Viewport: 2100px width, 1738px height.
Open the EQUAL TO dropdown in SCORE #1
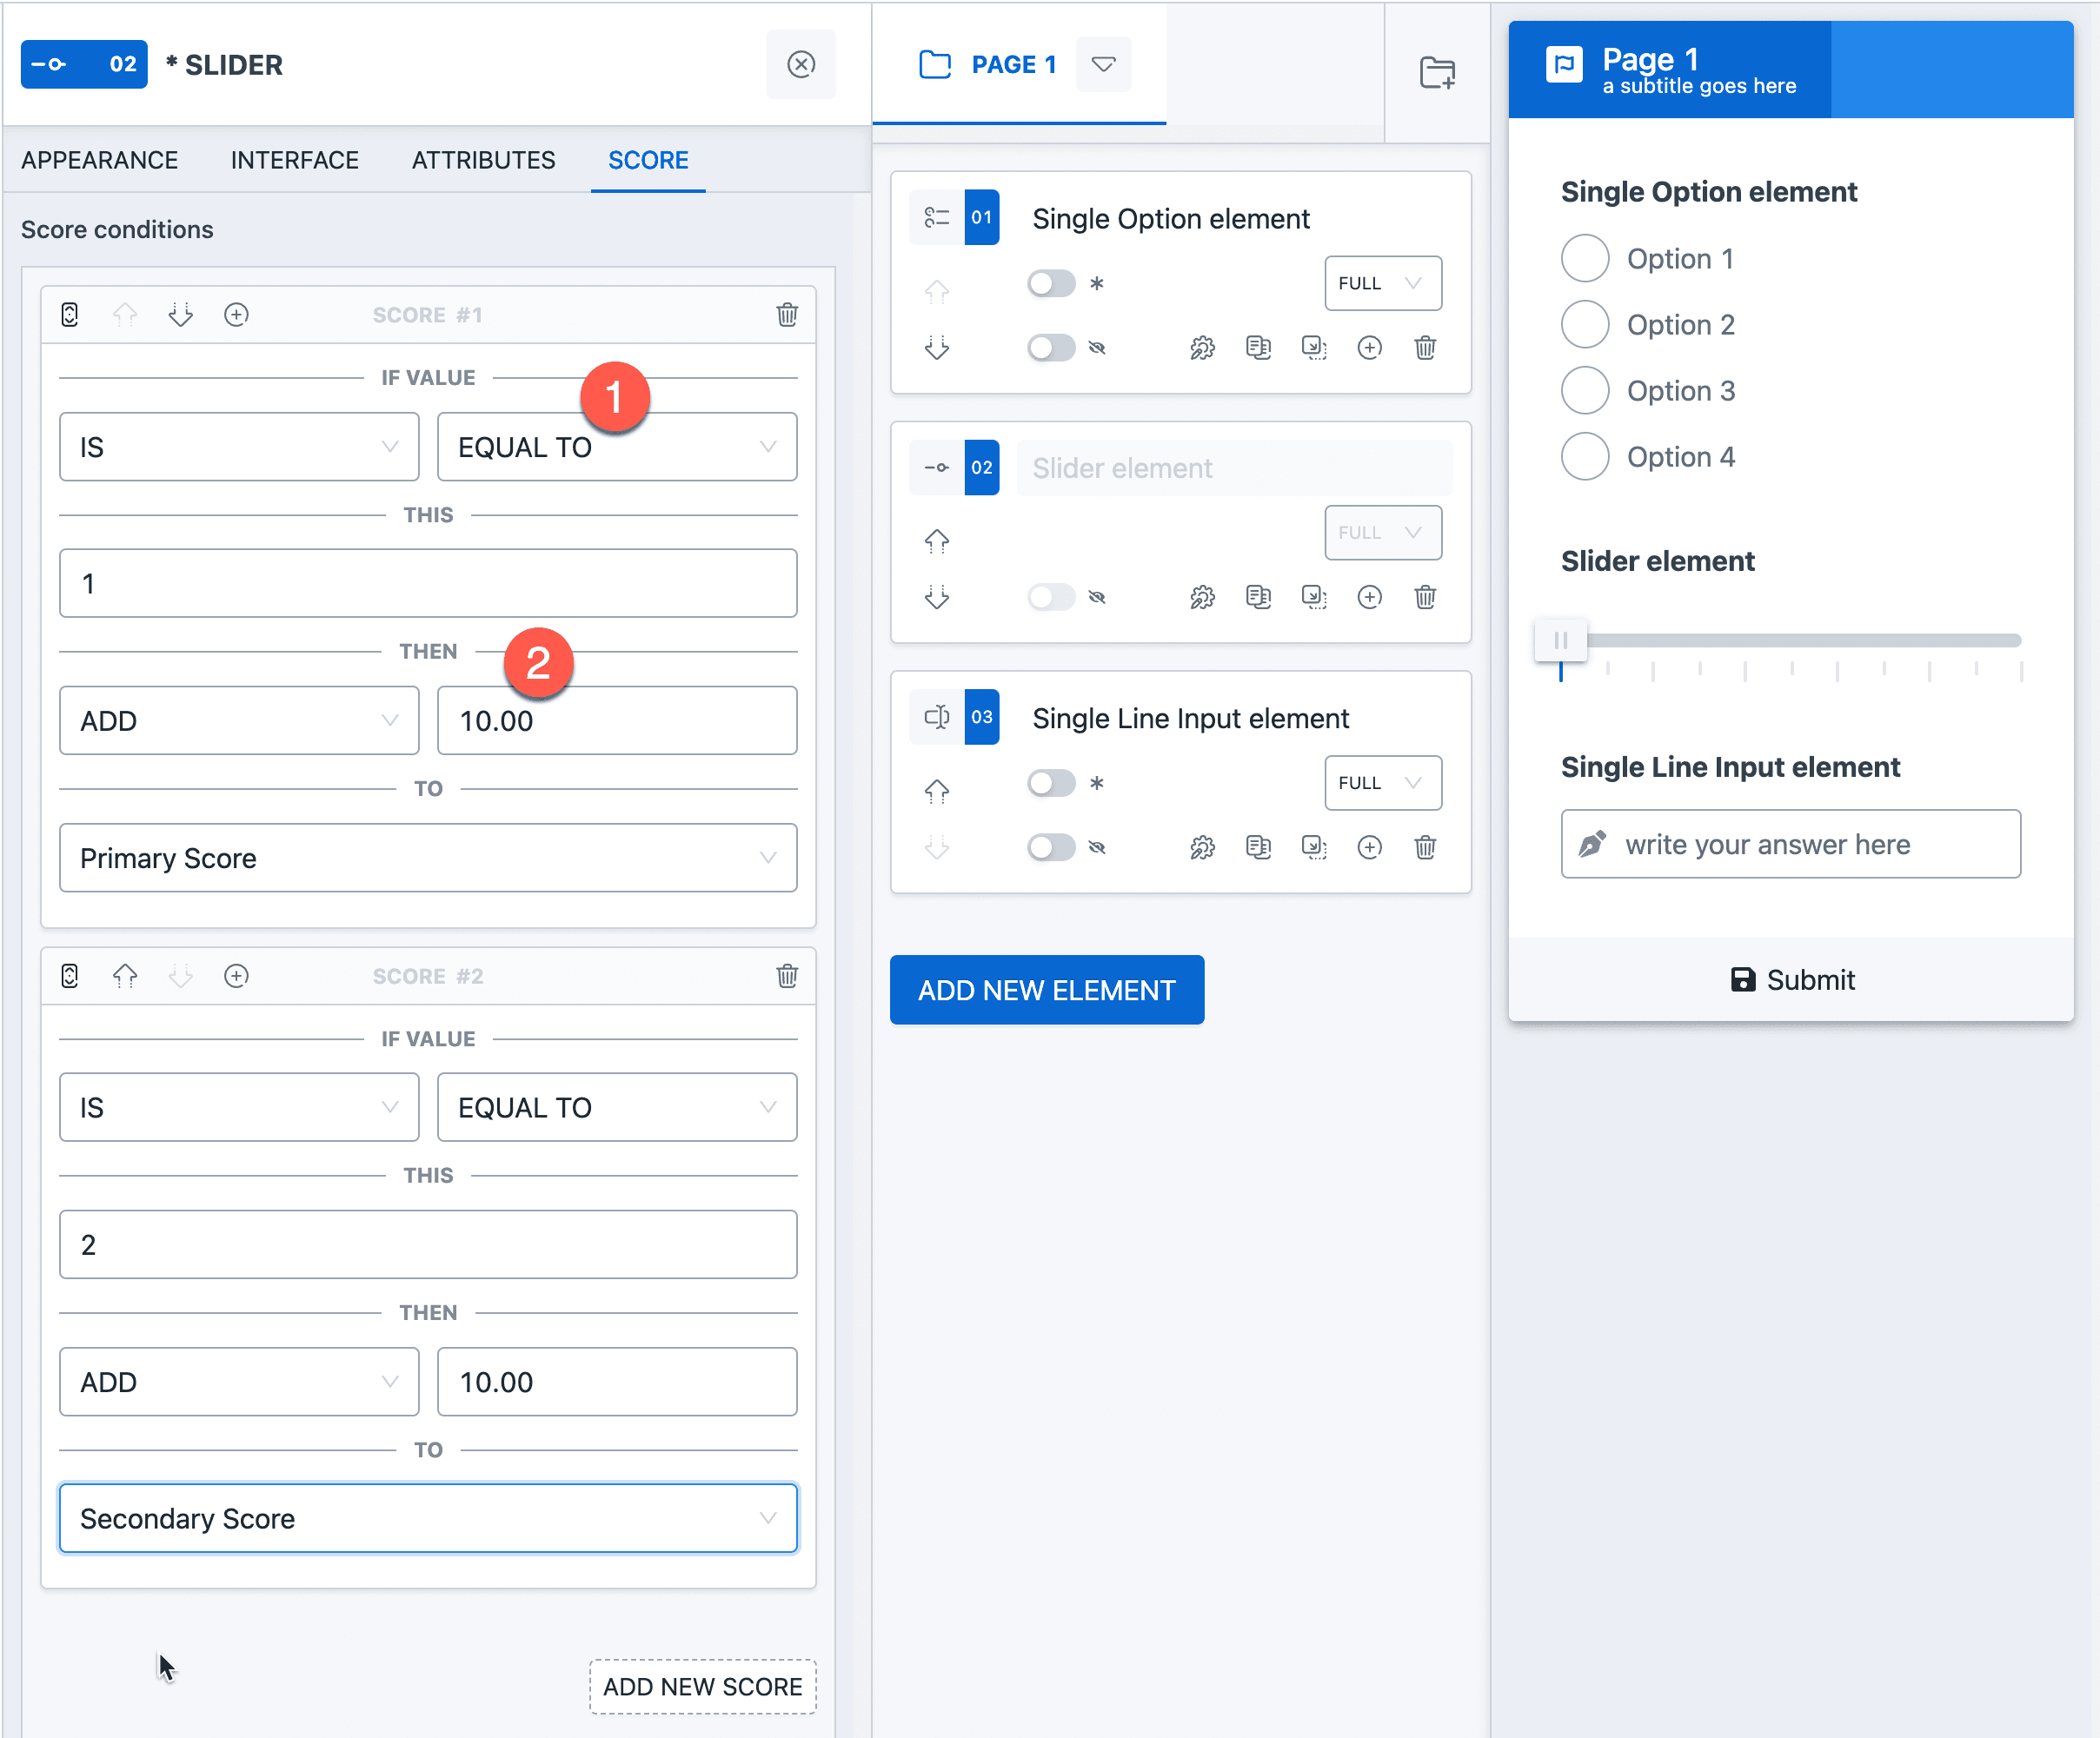[x=617, y=447]
